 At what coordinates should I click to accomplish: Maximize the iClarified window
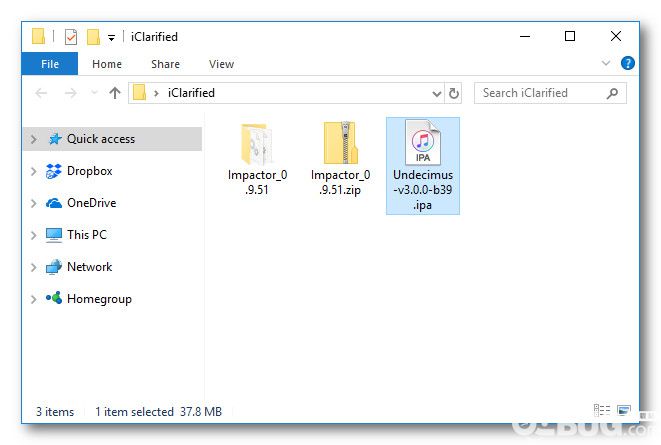pos(570,36)
